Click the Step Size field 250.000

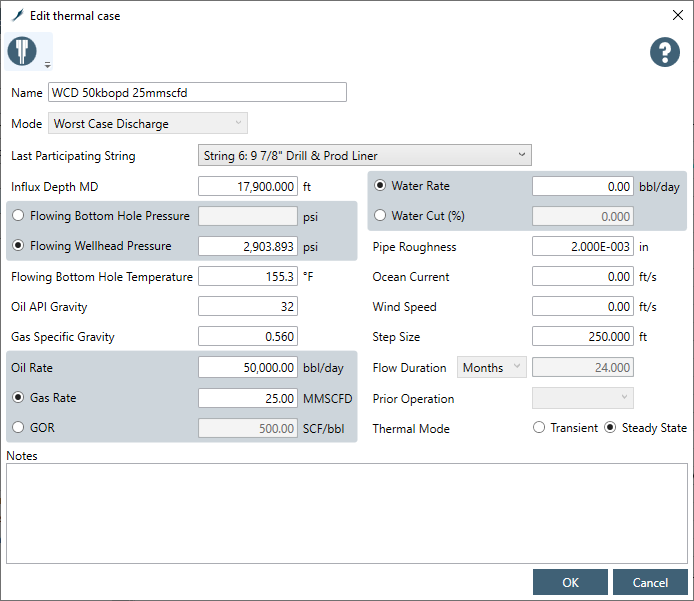click(583, 336)
